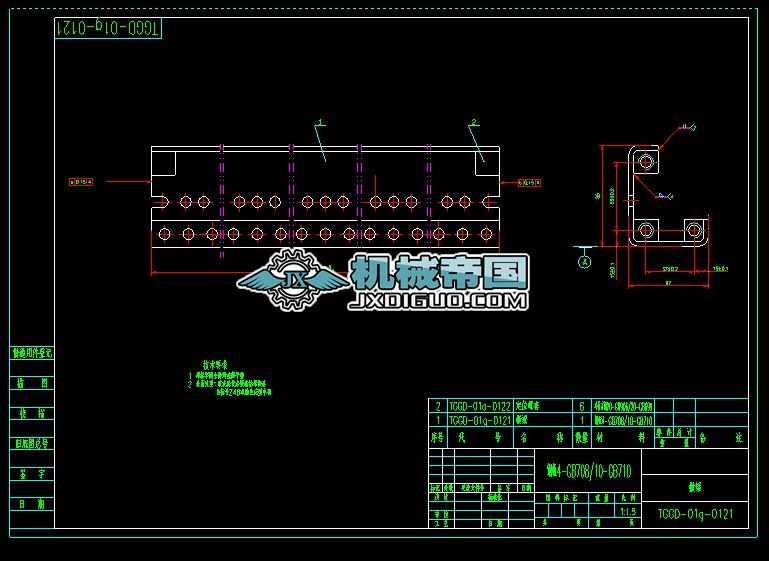Select the rotated TGGD-01q-0121 label at top-left
769x561 pixels.
108,28
